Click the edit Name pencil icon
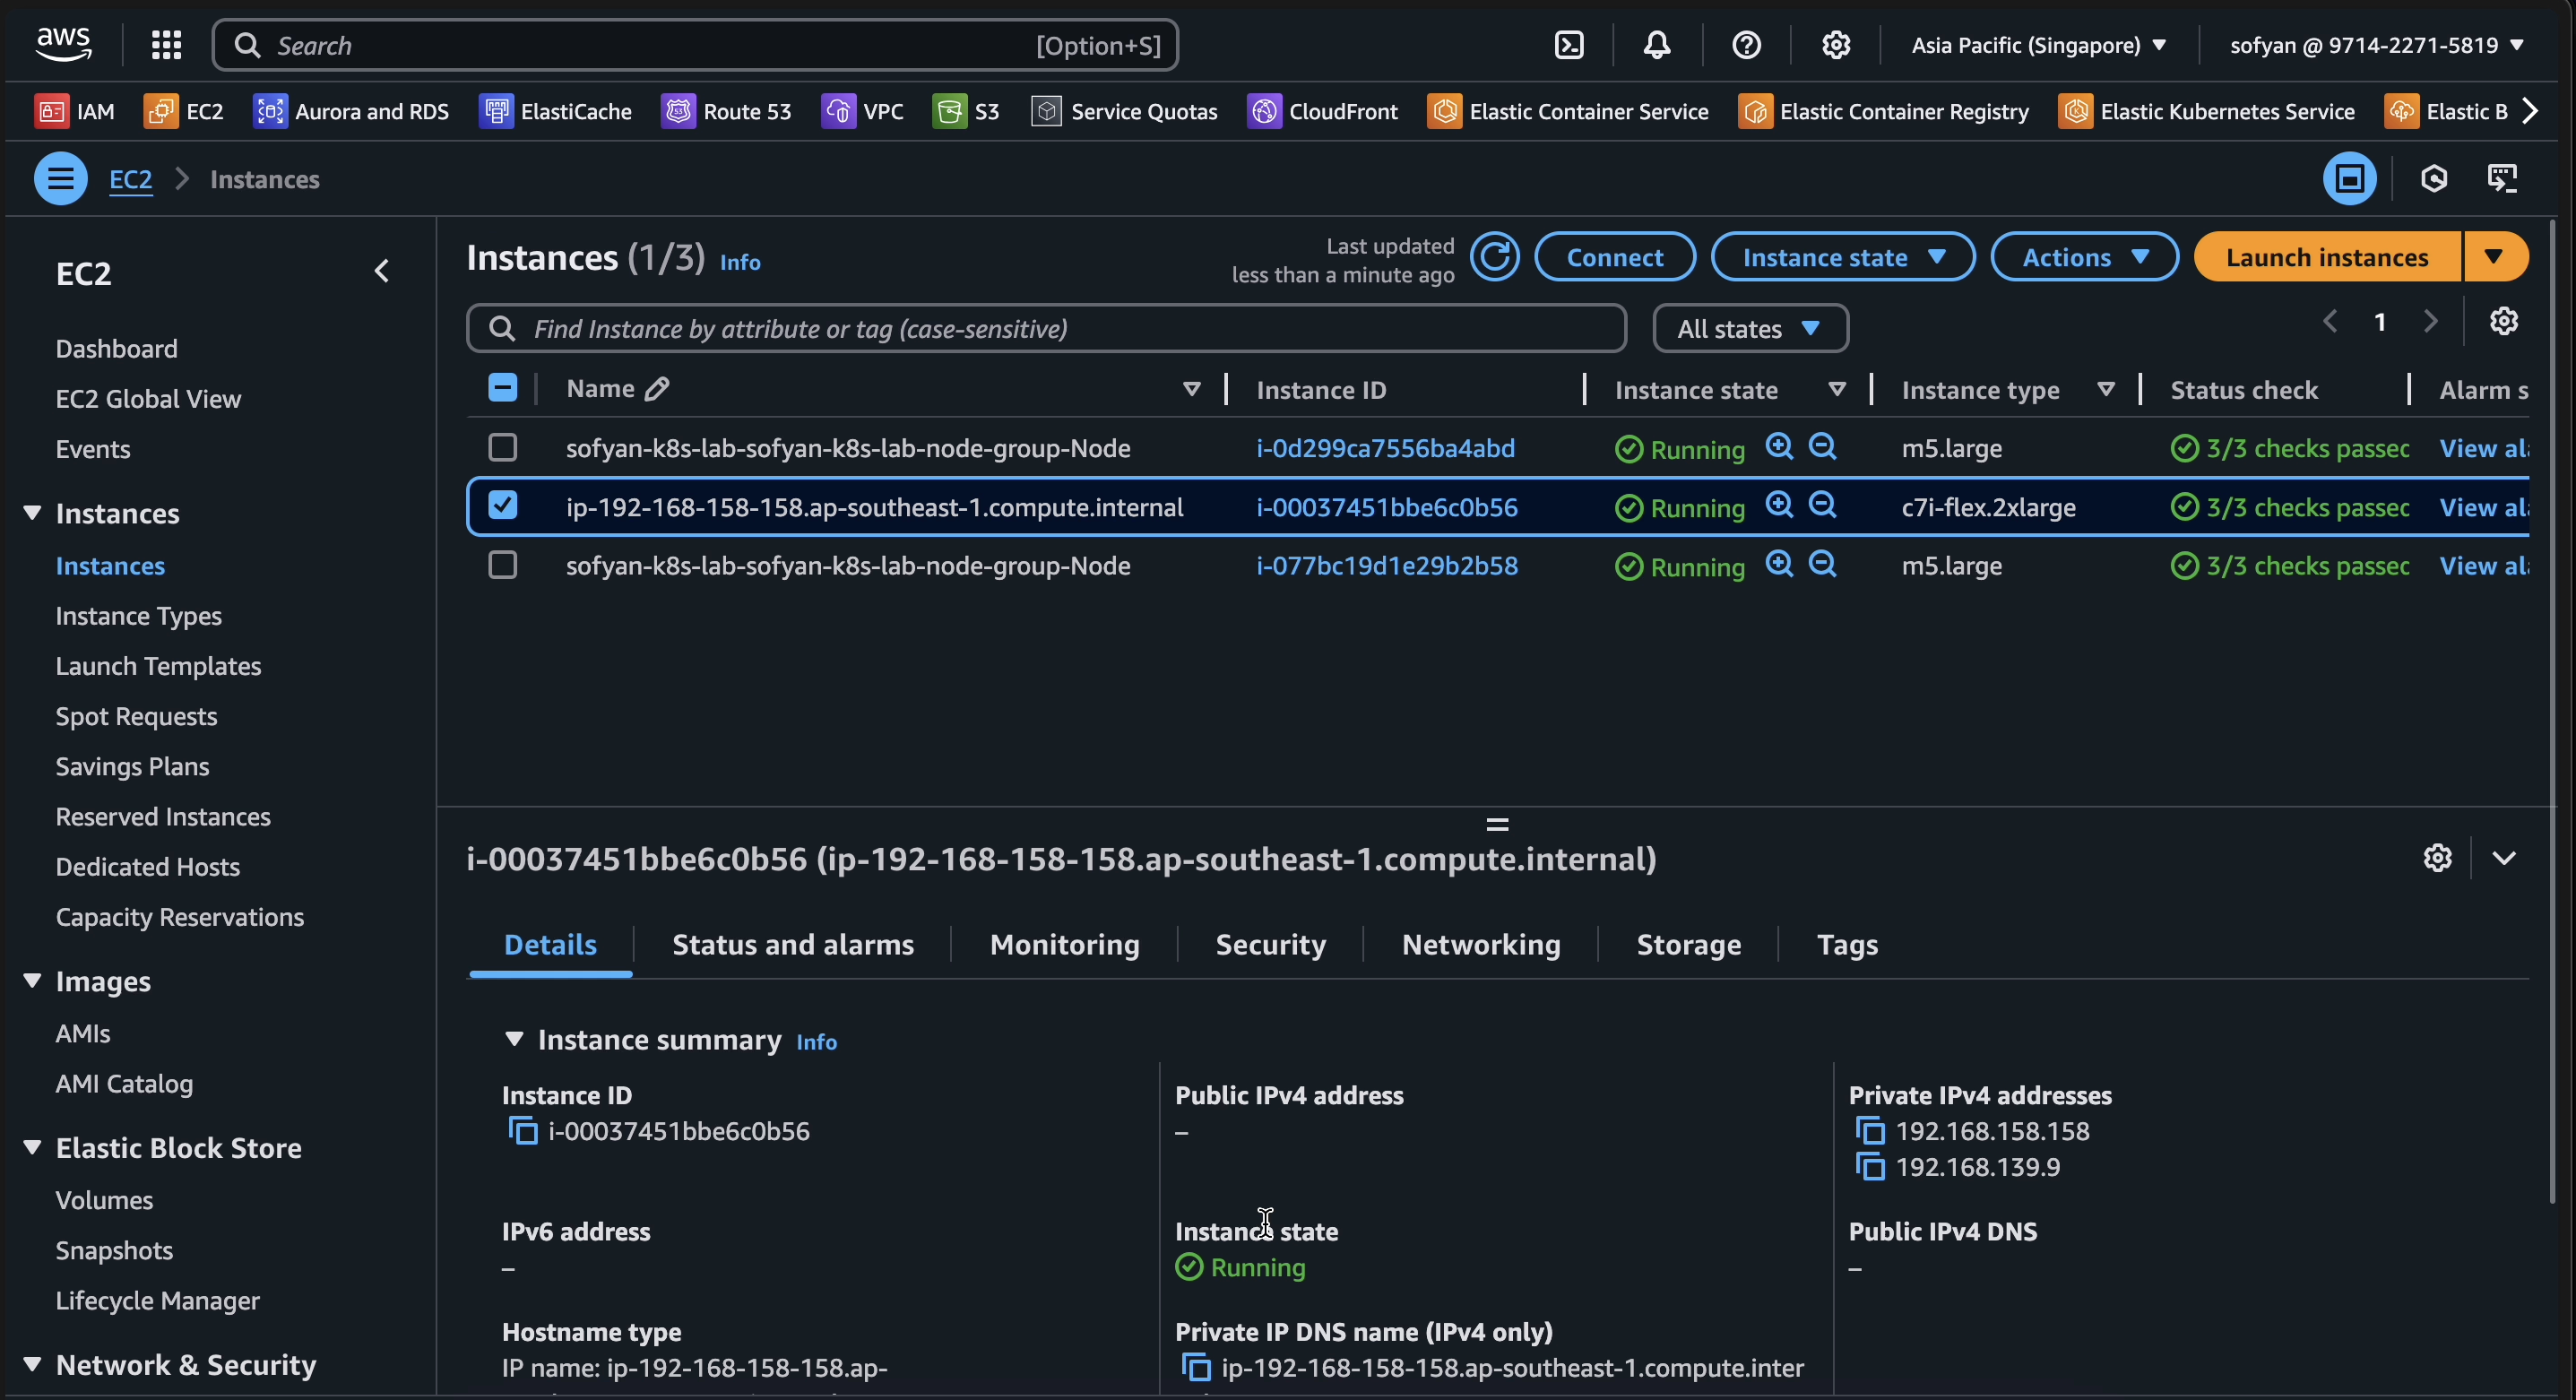The width and height of the screenshot is (2576, 1400). pyautogui.click(x=657, y=389)
